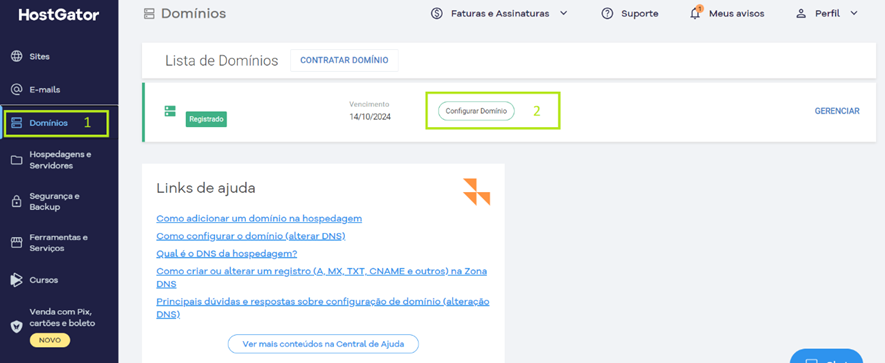
Task: Open link Principais dúvidas e respostas sobre configuração
Action: coord(323,308)
